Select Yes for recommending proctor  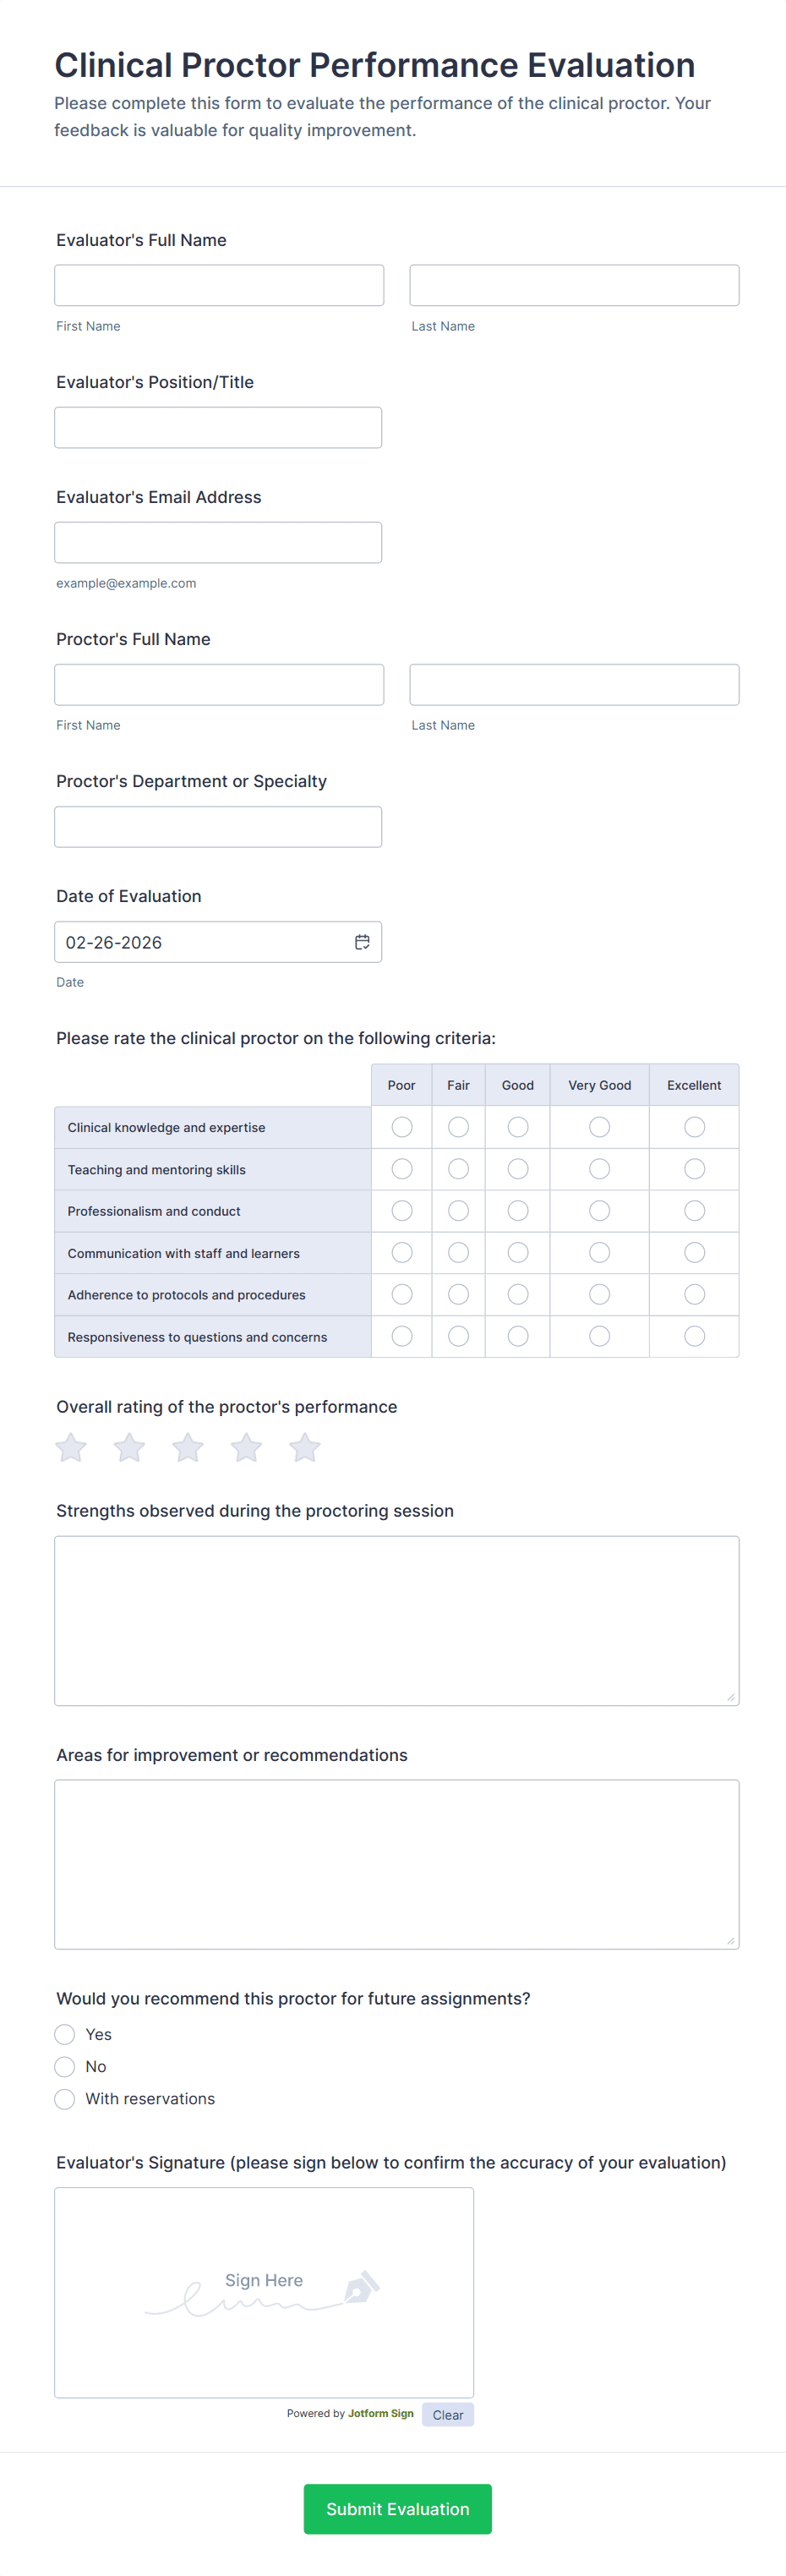tap(65, 2034)
